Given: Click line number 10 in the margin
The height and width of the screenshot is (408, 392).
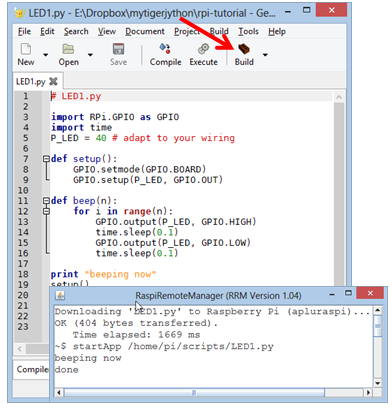Looking at the screenshot, I should pos(23,190).
